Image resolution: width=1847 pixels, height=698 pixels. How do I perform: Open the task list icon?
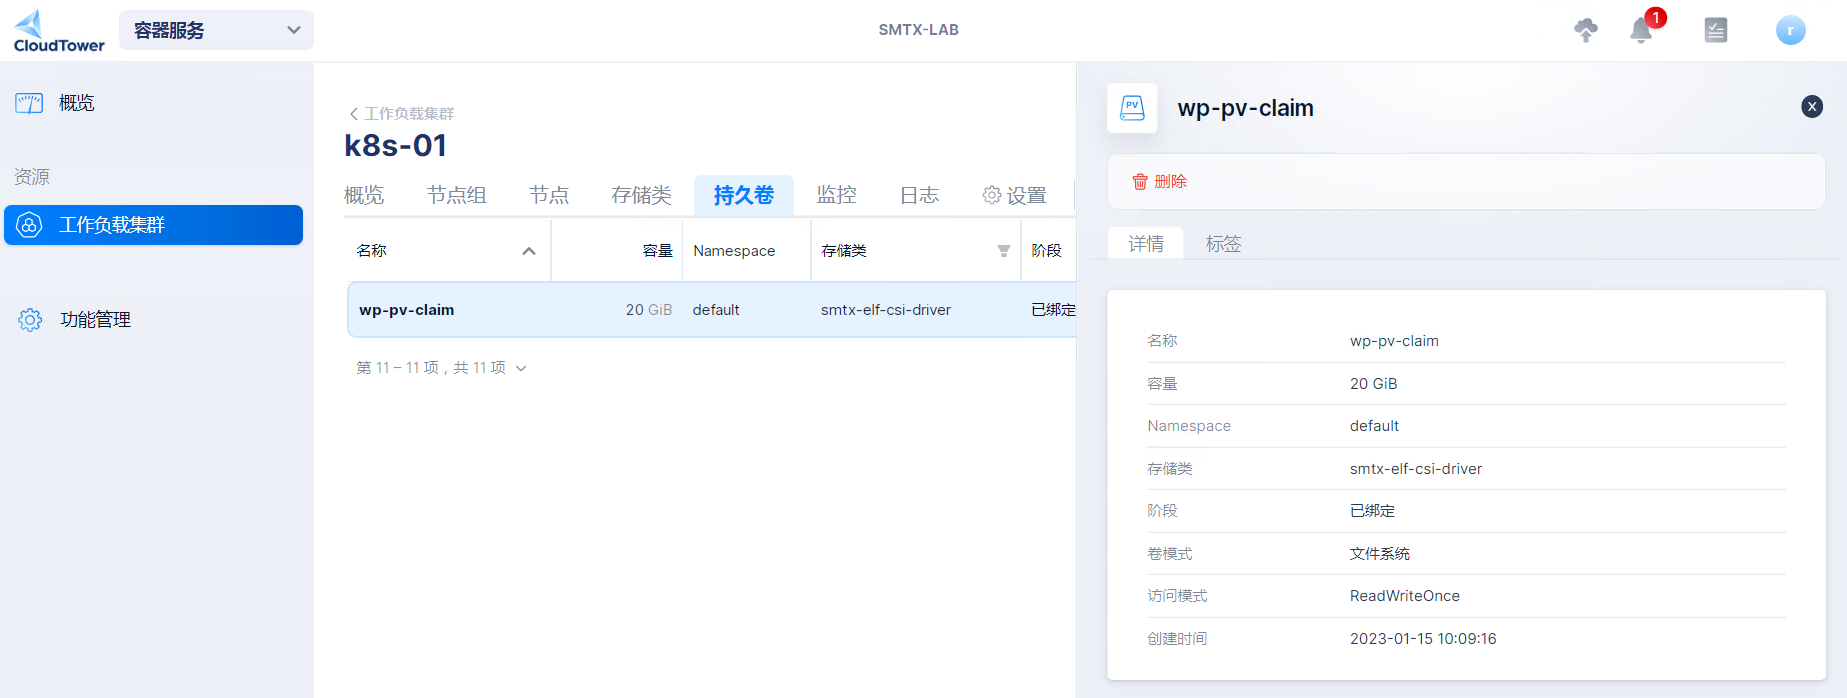pyautogui.click(x=1716, y=30)
